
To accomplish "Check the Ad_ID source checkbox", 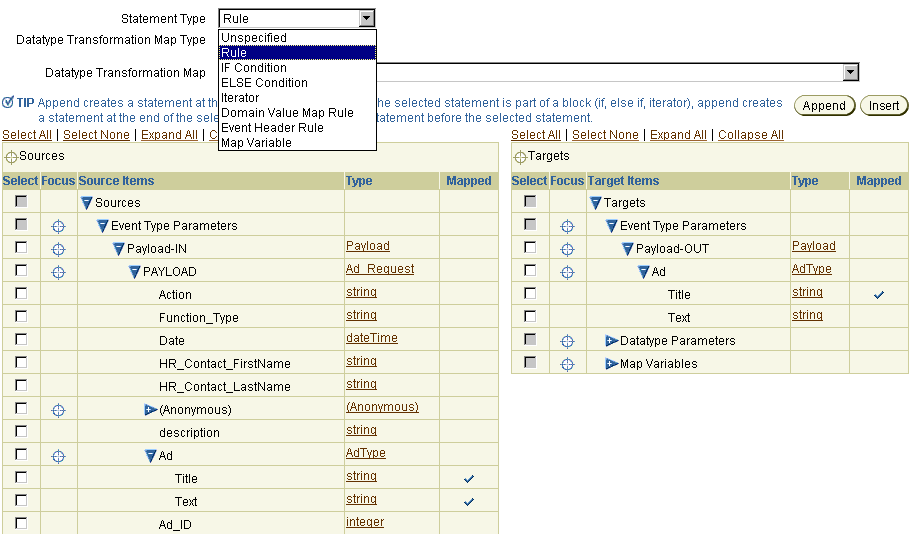I will click(21, 523).
